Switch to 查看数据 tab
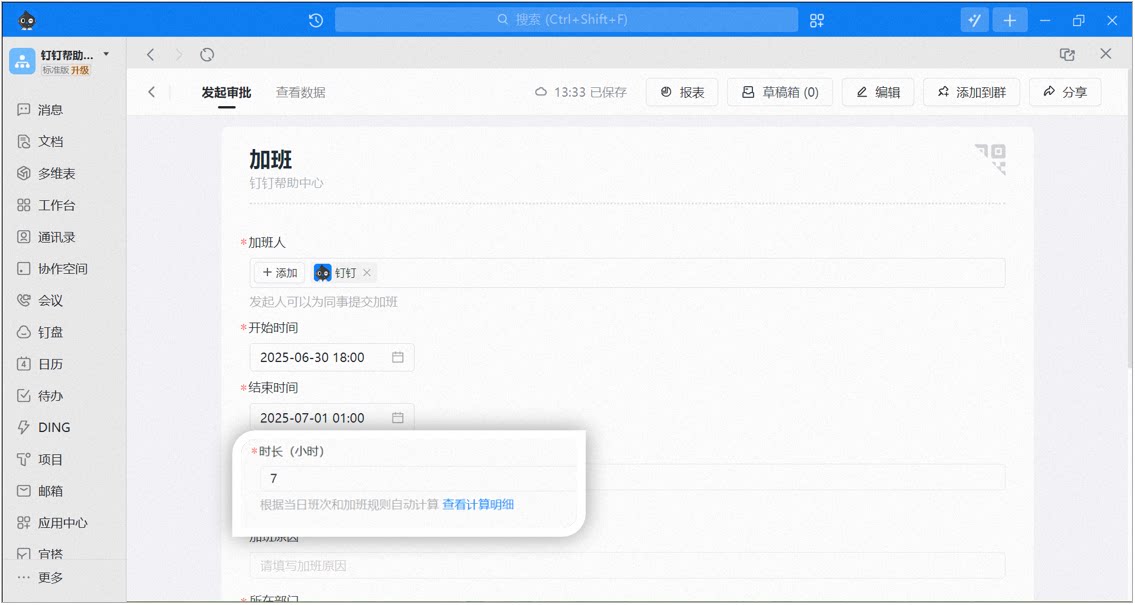Viewport: 1135px width, 605px height. [x=300, y=93]
